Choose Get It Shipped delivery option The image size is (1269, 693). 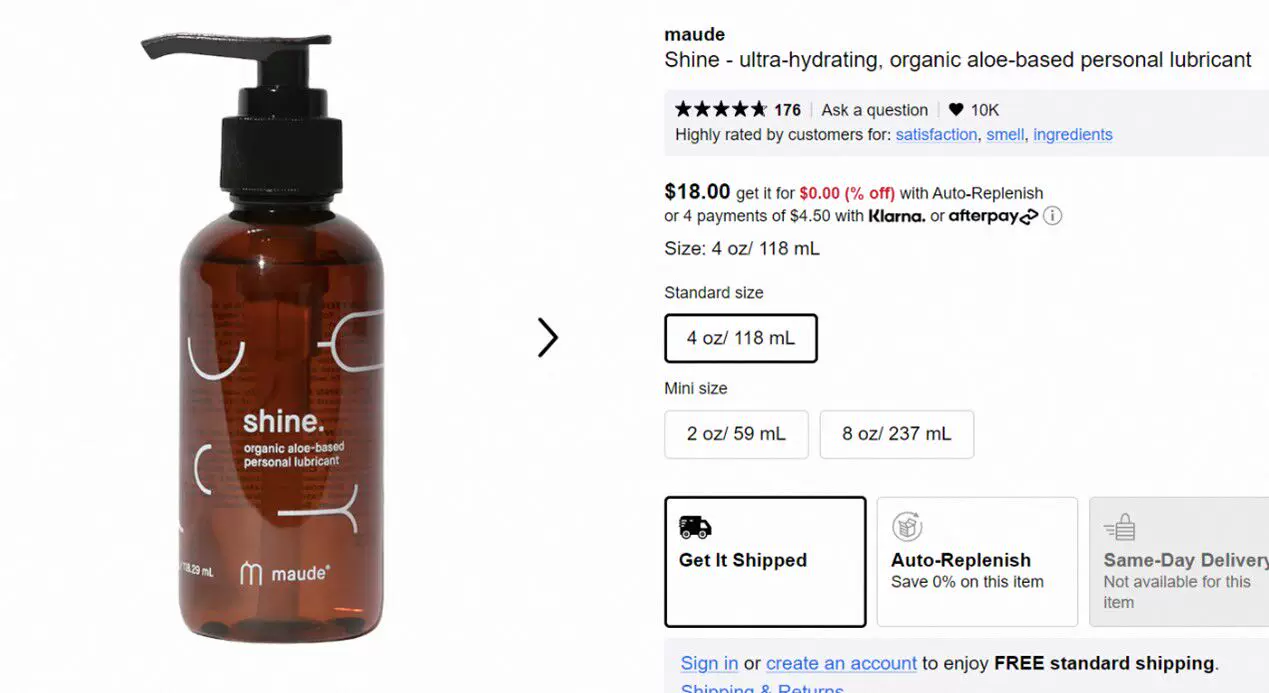pyautogui.click(x=765, y=561)
